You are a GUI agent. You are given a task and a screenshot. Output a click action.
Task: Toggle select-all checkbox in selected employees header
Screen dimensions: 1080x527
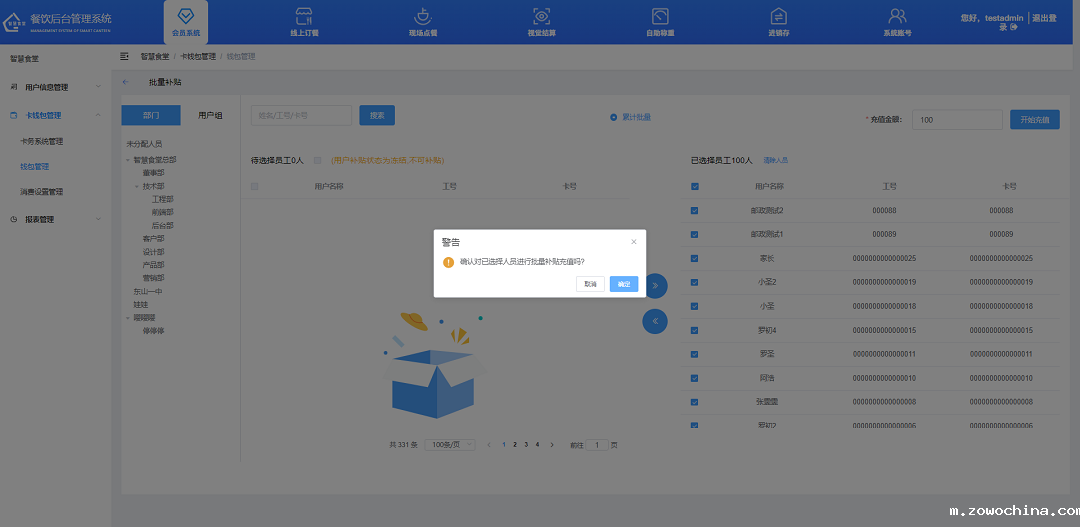point(695,187)
